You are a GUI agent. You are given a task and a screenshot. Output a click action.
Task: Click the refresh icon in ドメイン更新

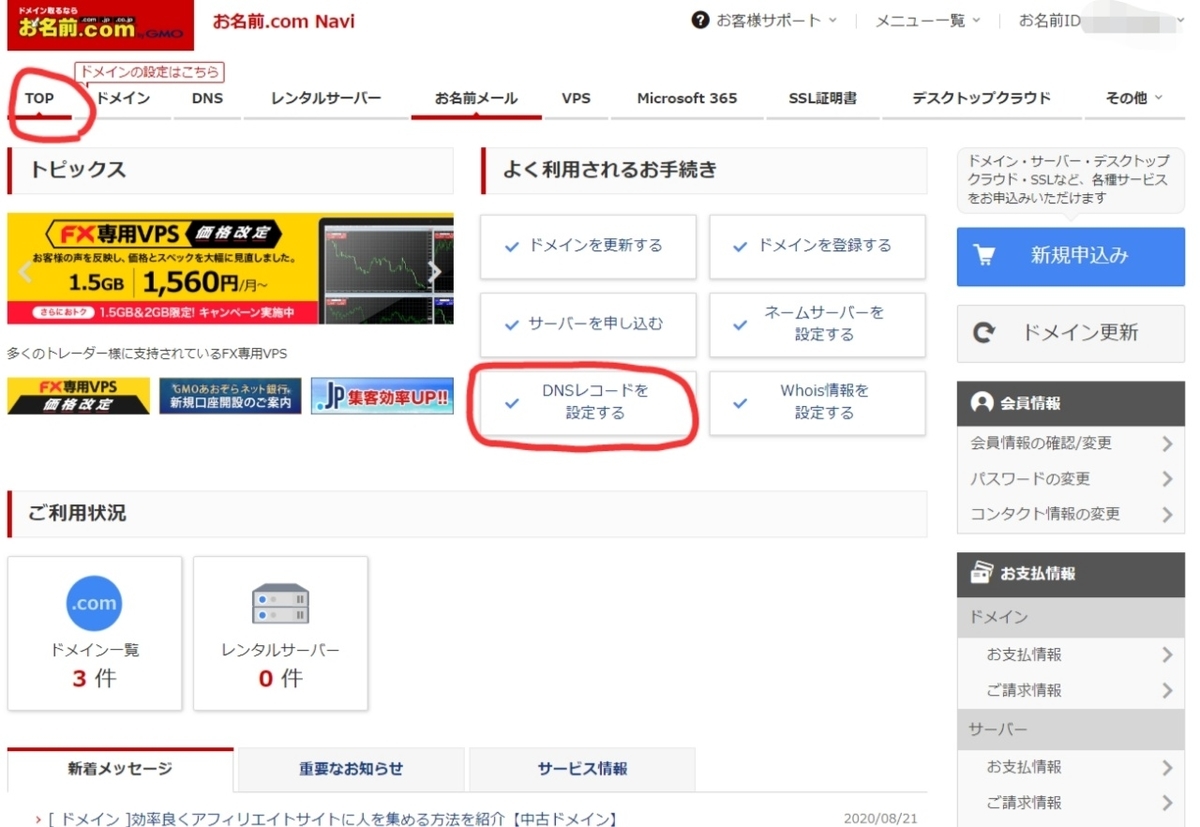pos(984,333)
